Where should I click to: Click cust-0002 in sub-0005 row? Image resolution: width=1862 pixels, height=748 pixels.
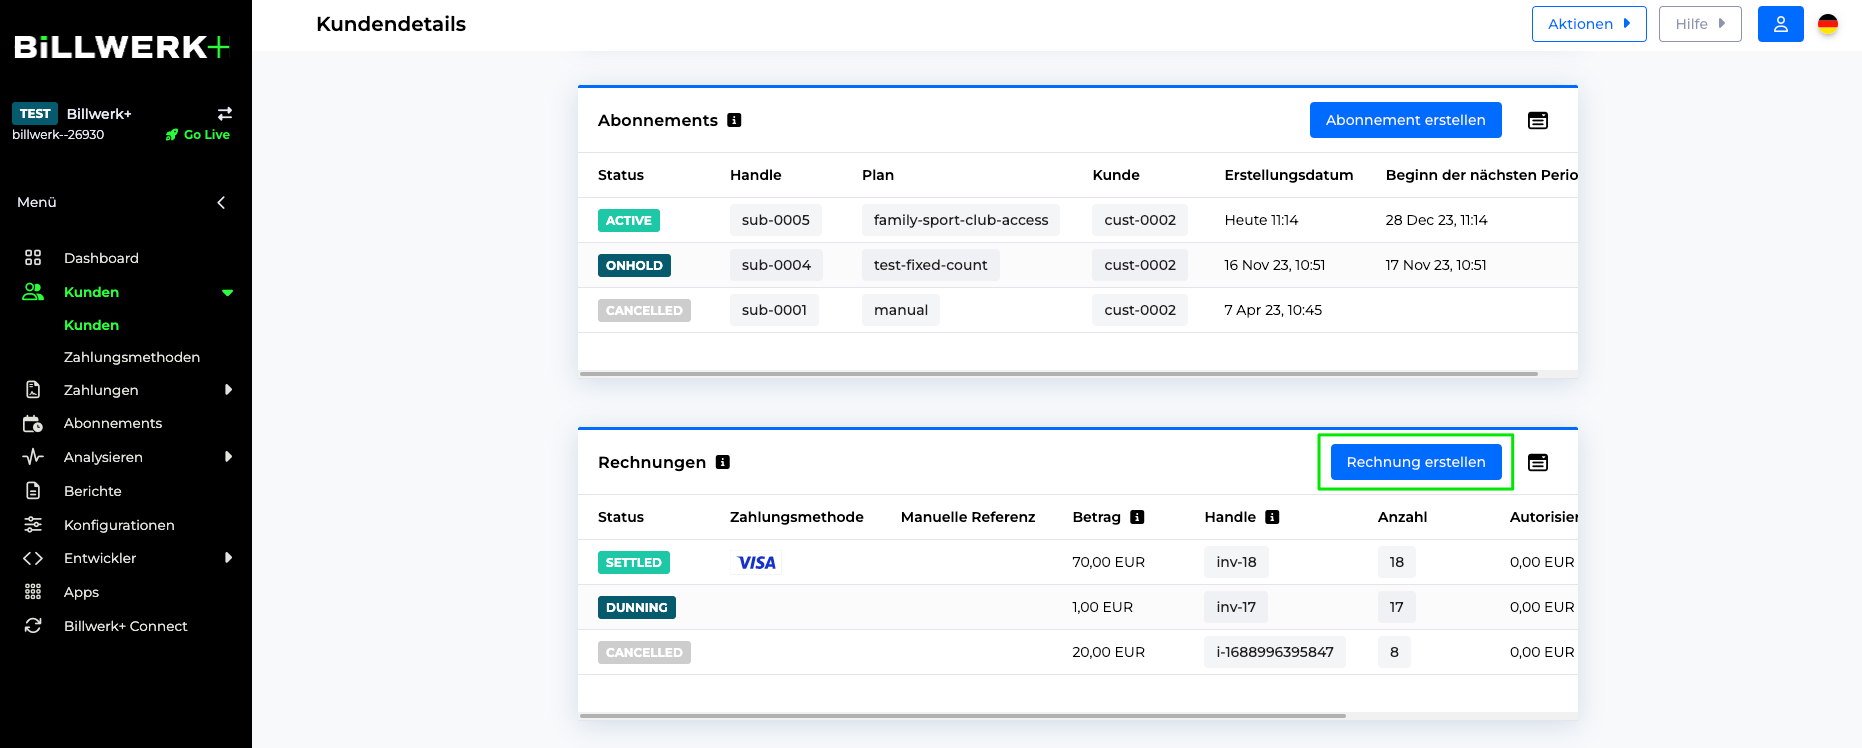point(1140,220)
